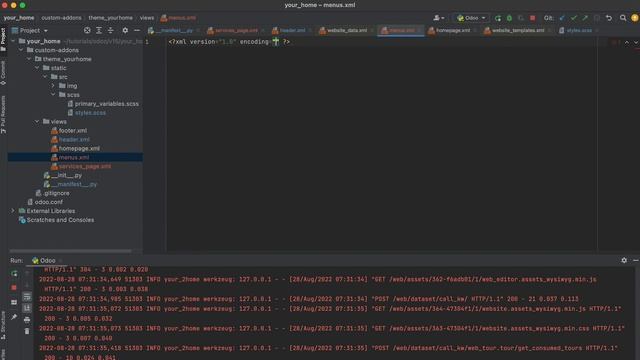Open Project panel gear options
This screenshot has width=640, height=360.
click(125, 31)
